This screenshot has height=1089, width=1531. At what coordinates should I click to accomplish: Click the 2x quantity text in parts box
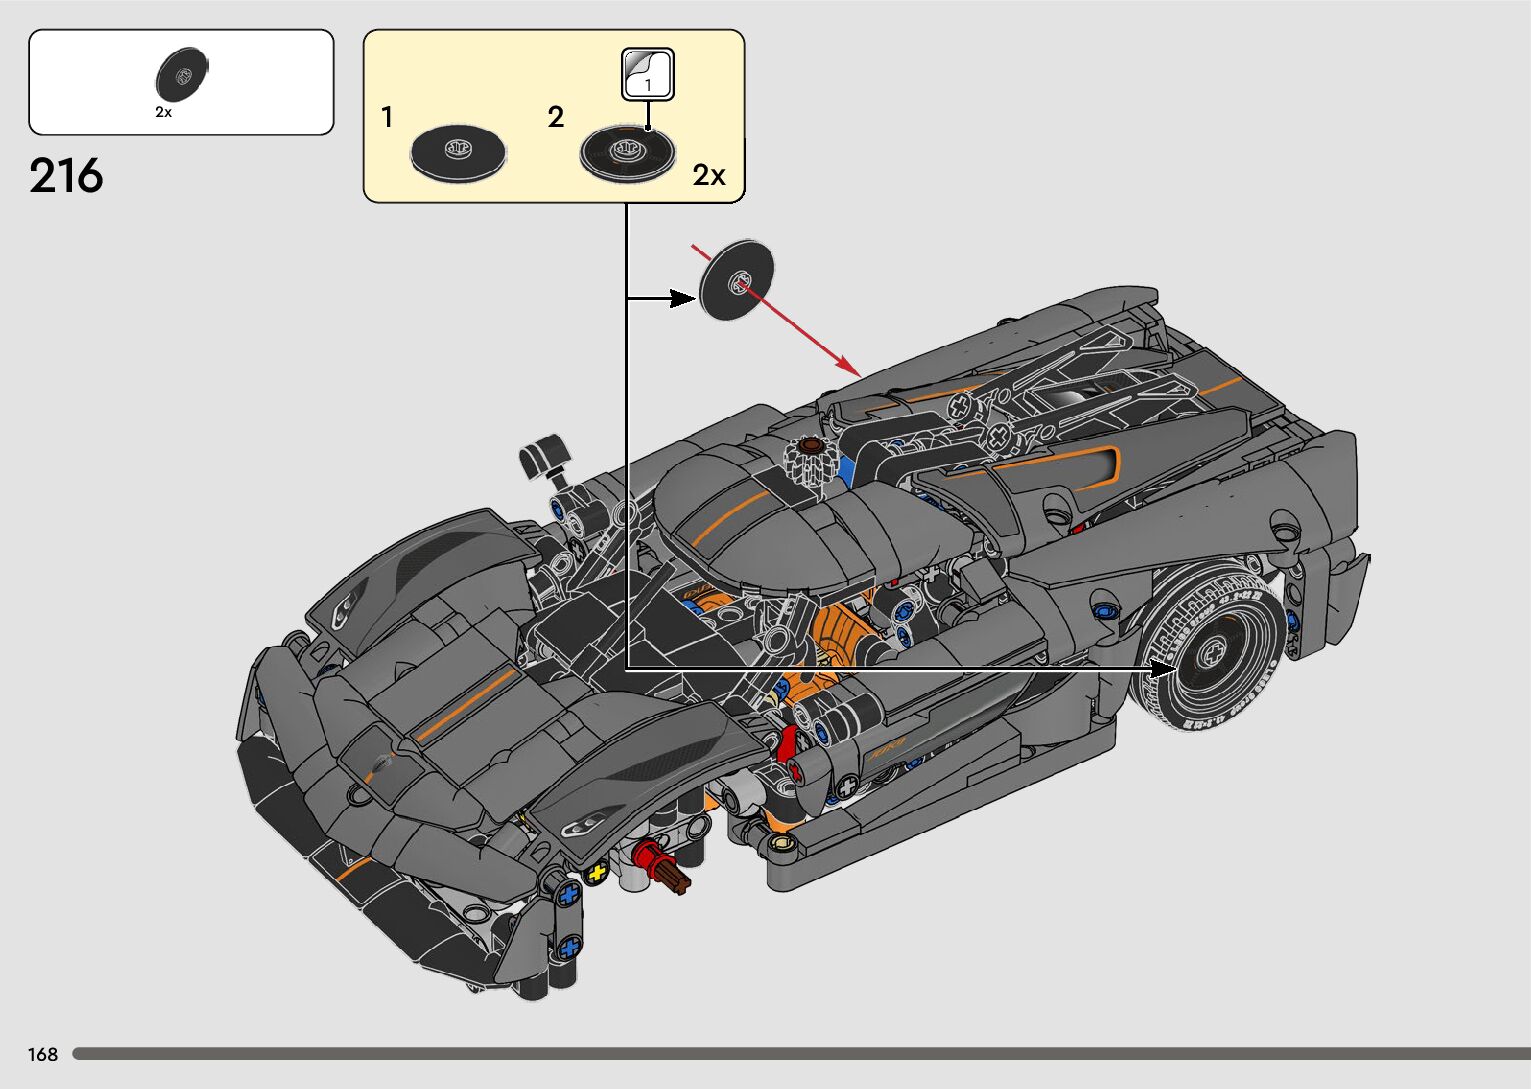164,113
